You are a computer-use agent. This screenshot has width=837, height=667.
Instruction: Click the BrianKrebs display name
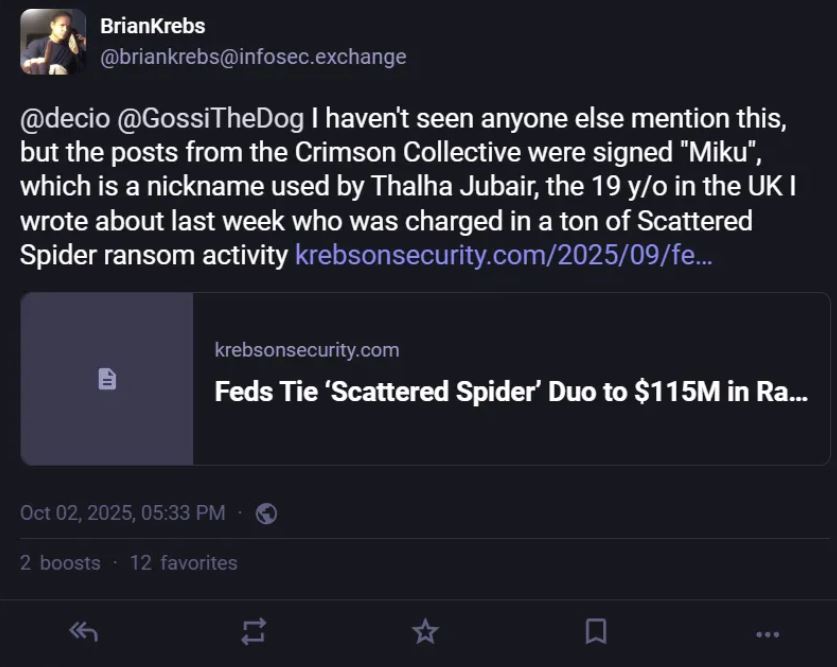(x=152, y=26)
